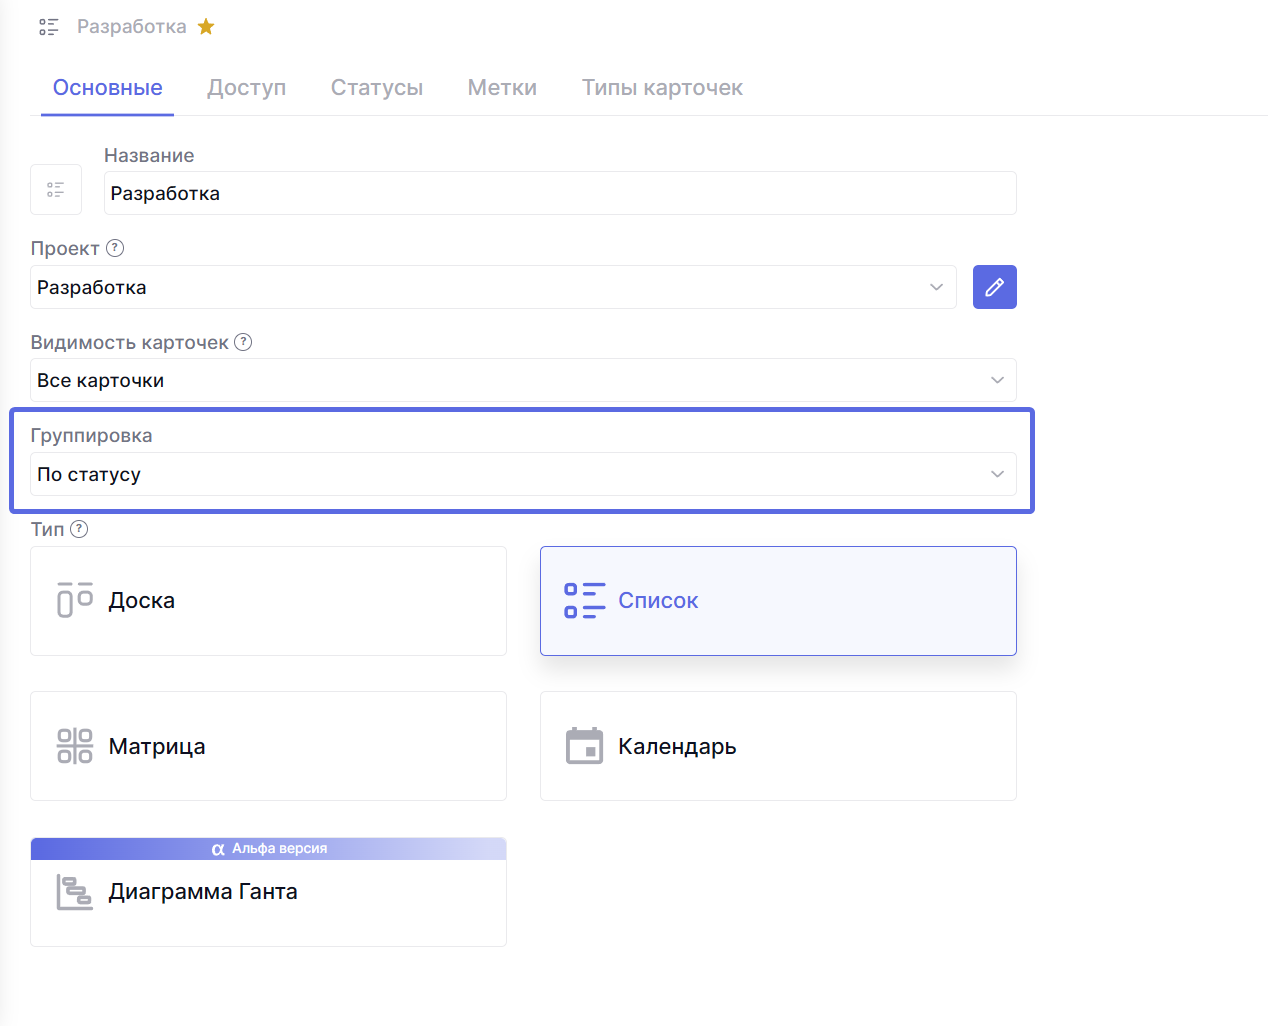Click help icon next to Видимость карточек

pyautogui.click(x=243, y=342)
